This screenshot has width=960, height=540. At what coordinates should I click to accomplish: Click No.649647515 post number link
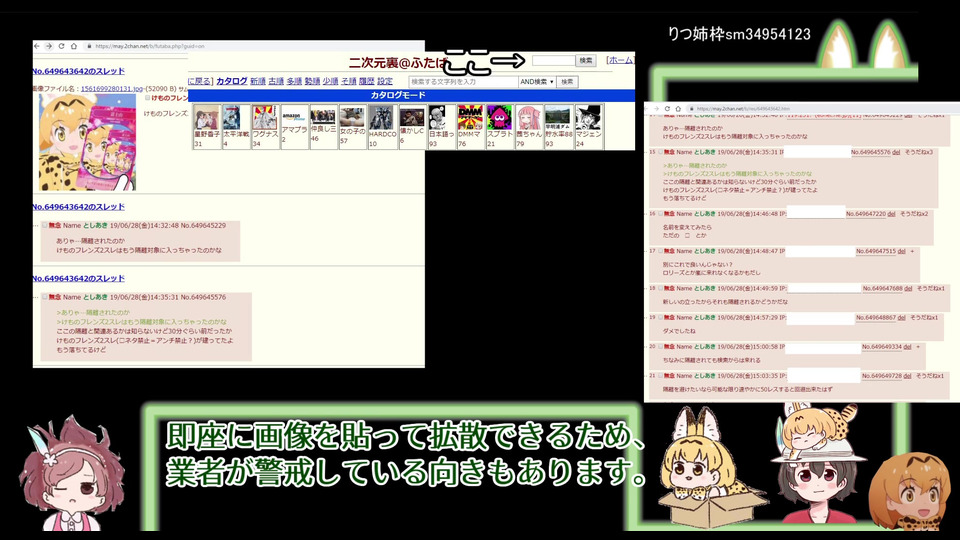[876, 251]
